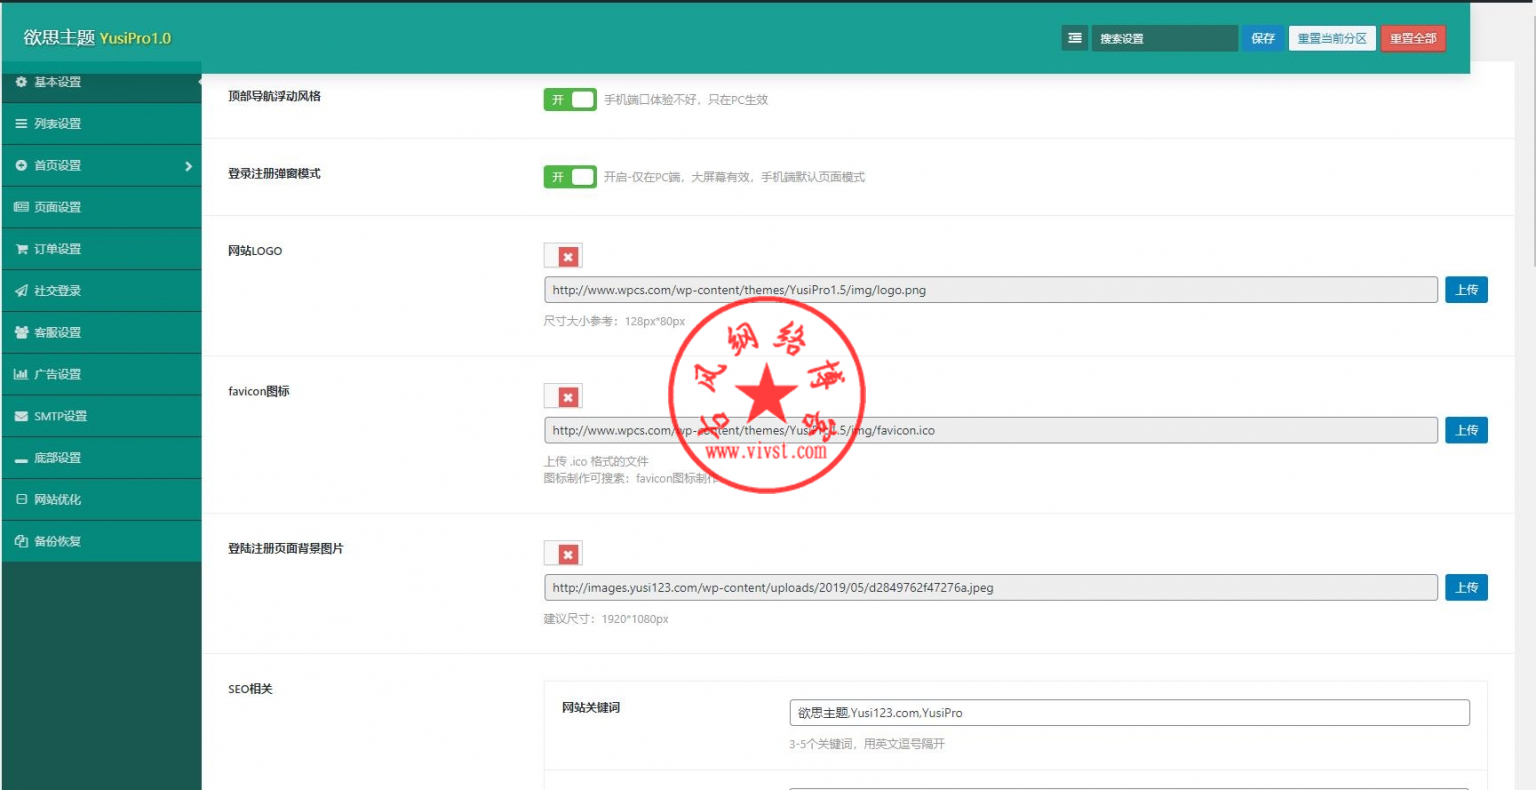1536x790 pixels.
Task: Open the 基本设置 section
Action: pos(101,82)
